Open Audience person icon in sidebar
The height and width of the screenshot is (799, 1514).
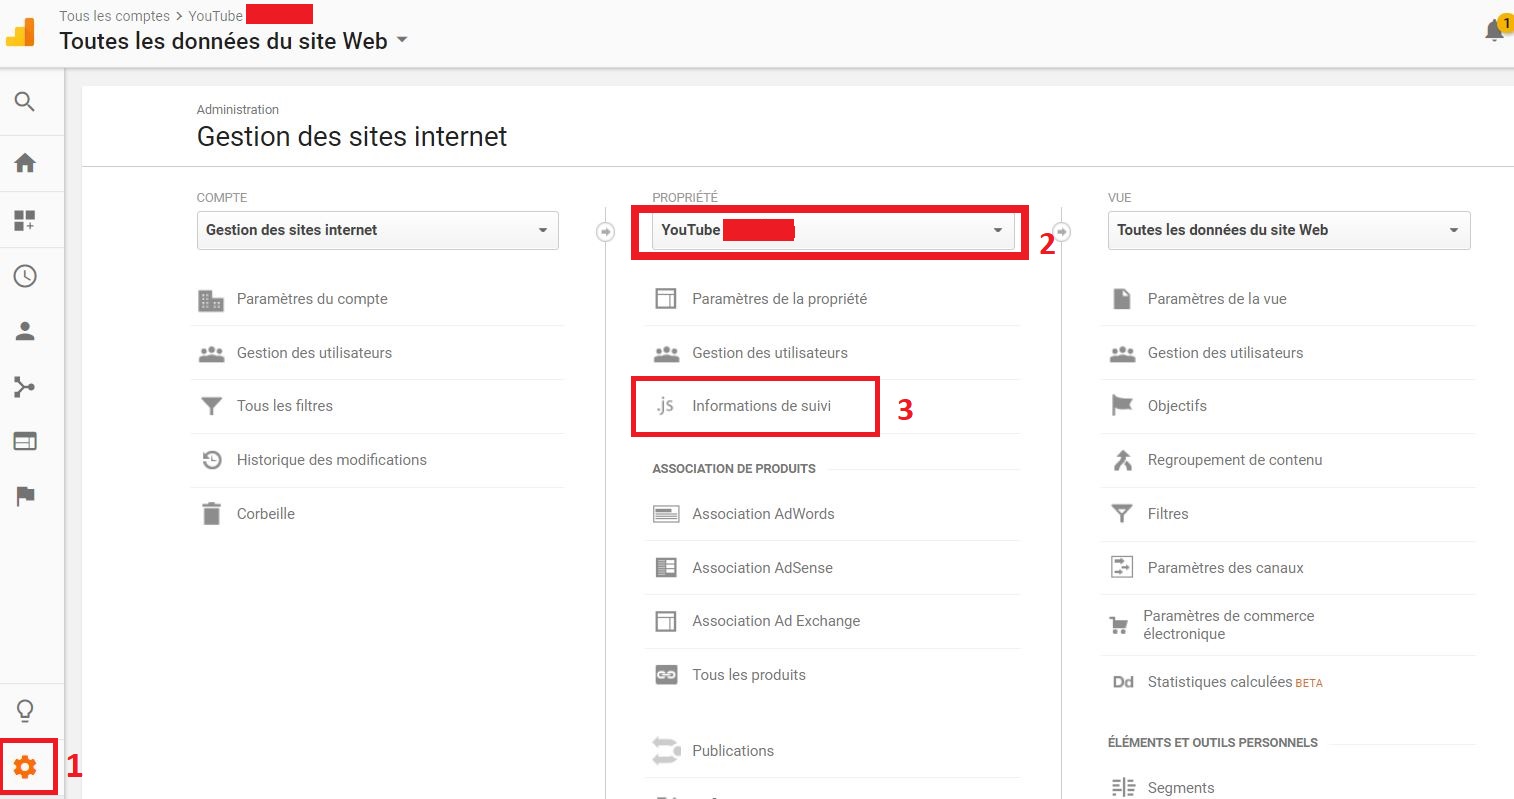click(x=25, y=331)
